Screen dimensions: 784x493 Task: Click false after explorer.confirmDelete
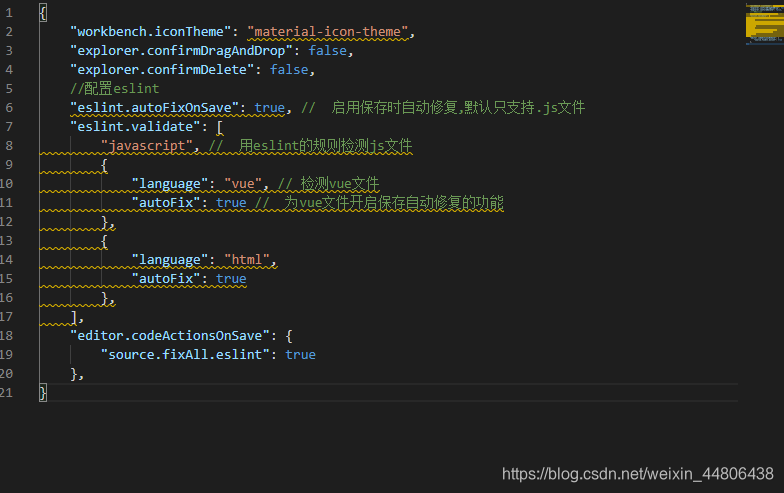point(289,70)
